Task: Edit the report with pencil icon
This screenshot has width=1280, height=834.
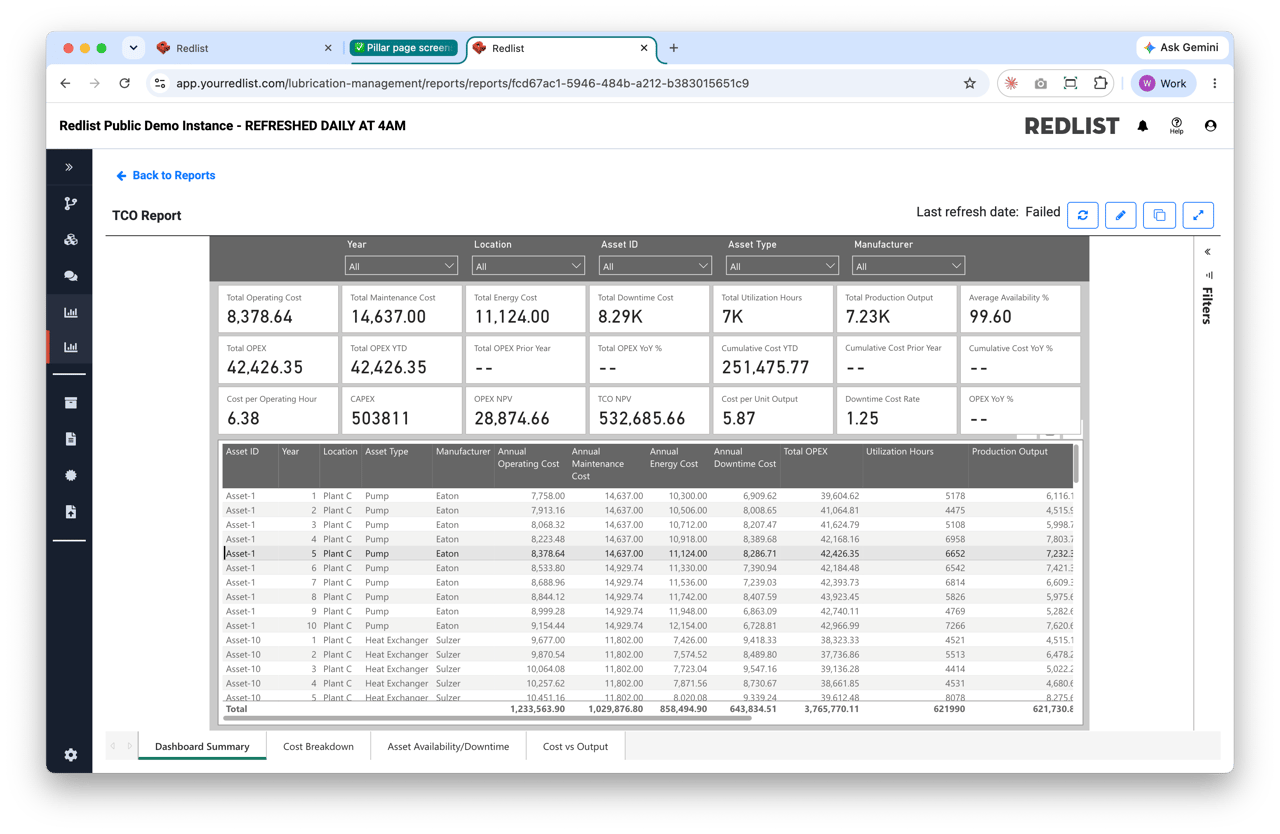Action: 1121,215
